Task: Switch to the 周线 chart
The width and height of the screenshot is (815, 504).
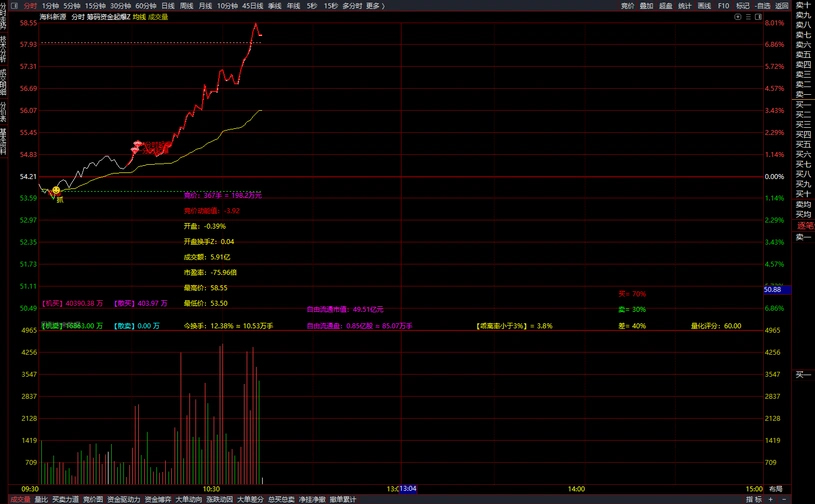Action: pos(187,6)
